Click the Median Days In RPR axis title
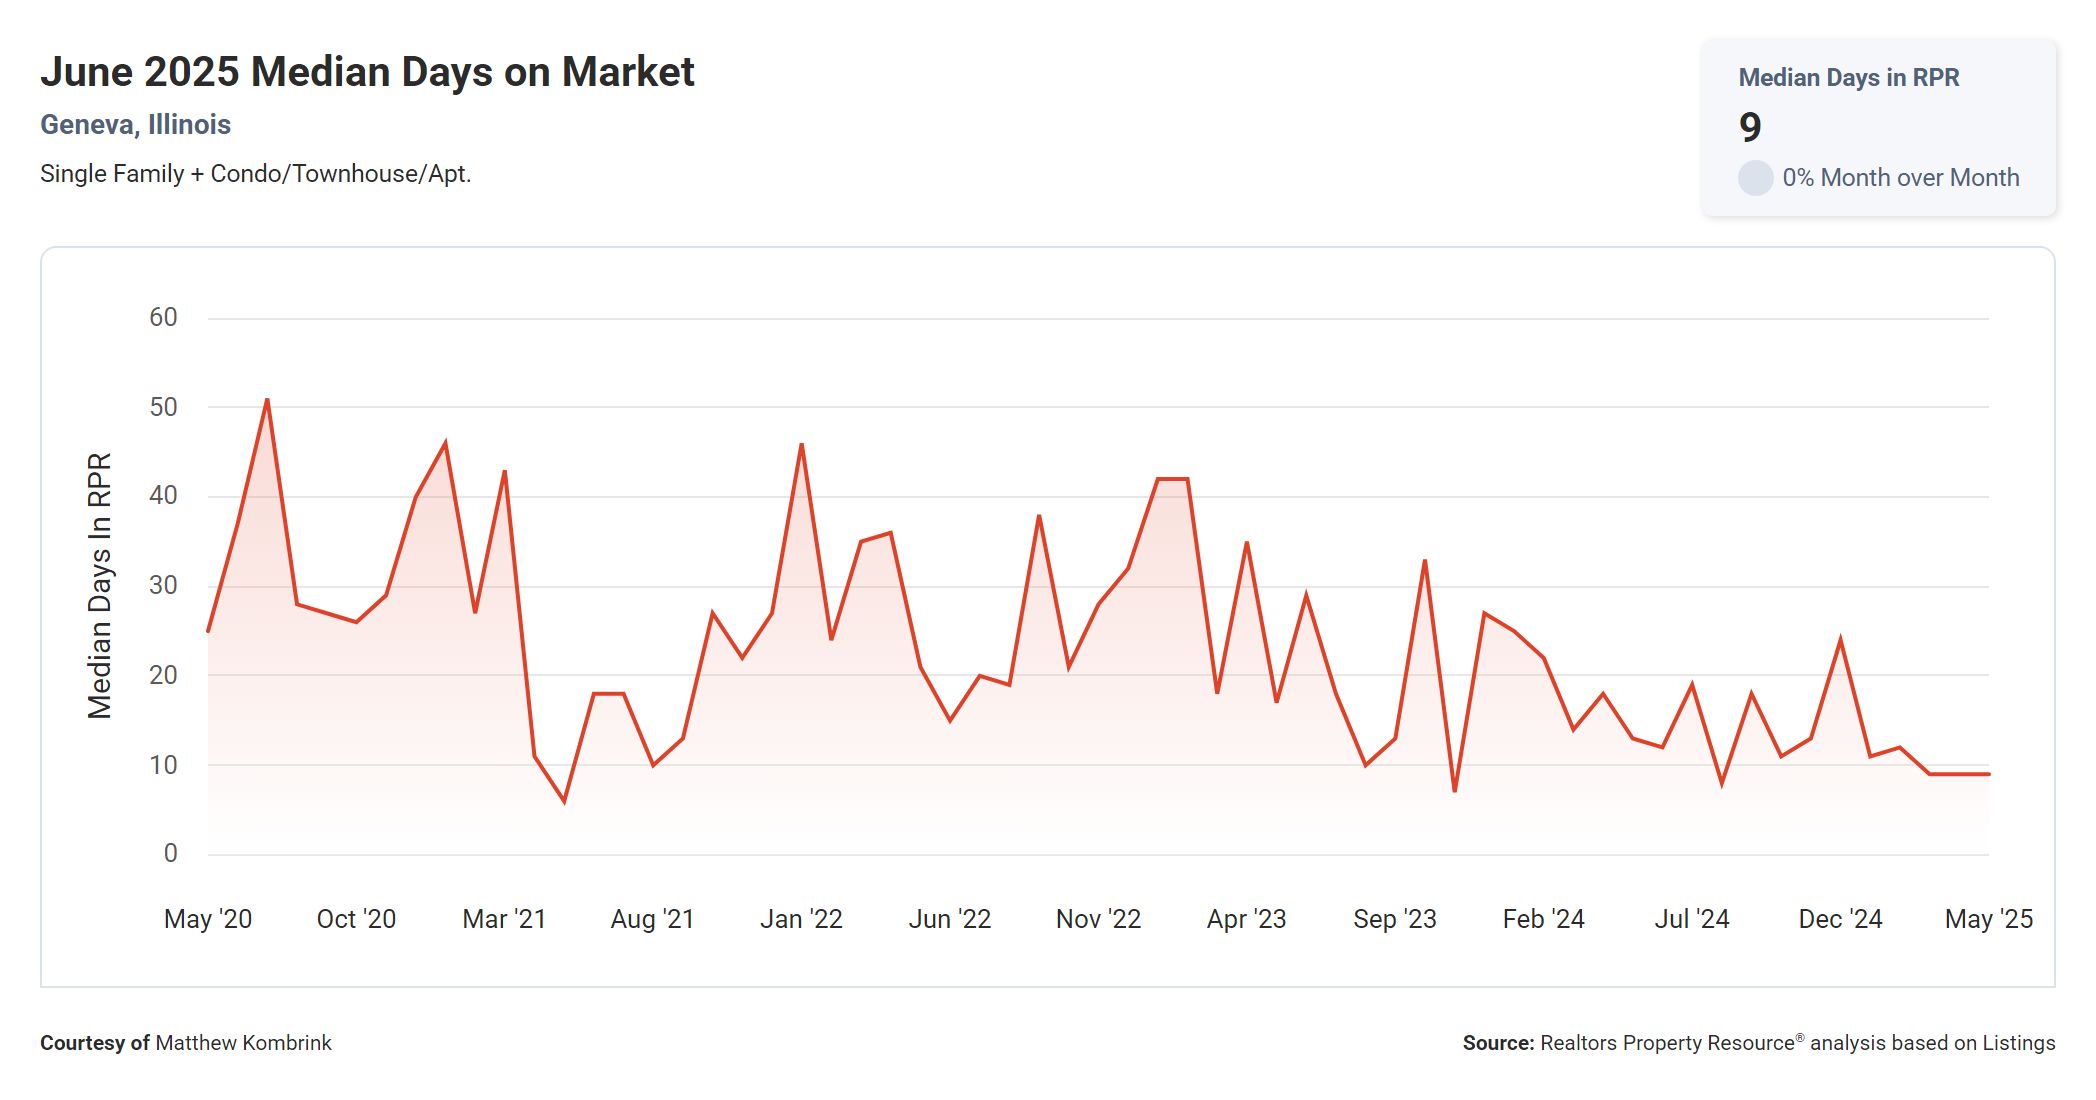The image size is (2096, 1100). click(x=100, y=586)
